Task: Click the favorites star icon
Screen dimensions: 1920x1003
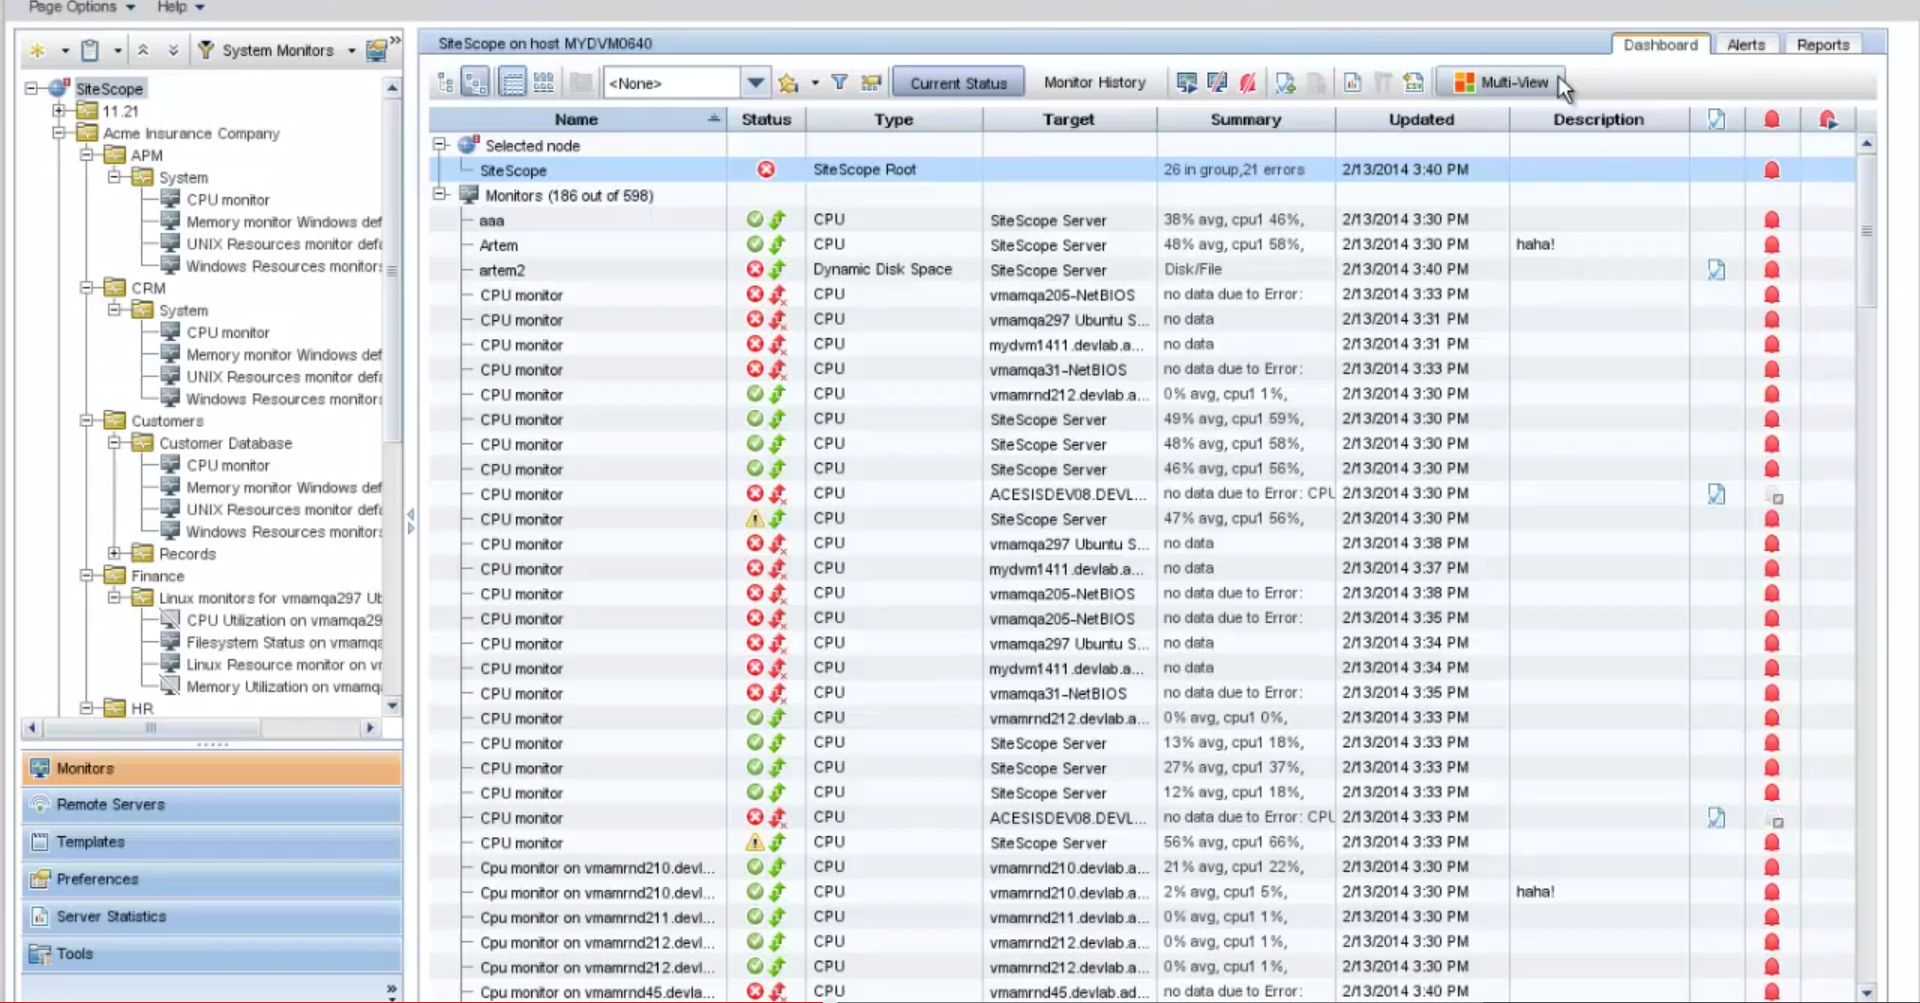Action: pyautogui.click(x=788, y=83)
